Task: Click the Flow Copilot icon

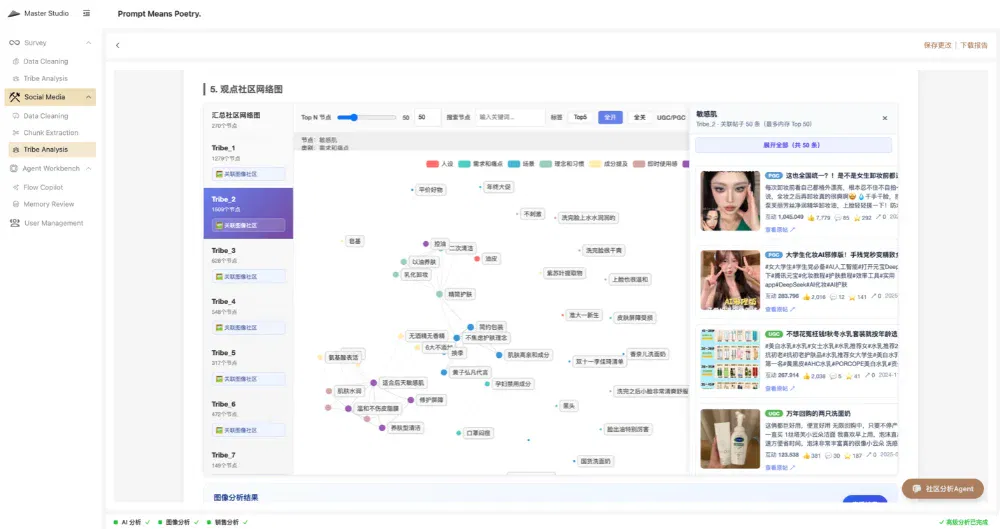Action: [x=16, y=188]
